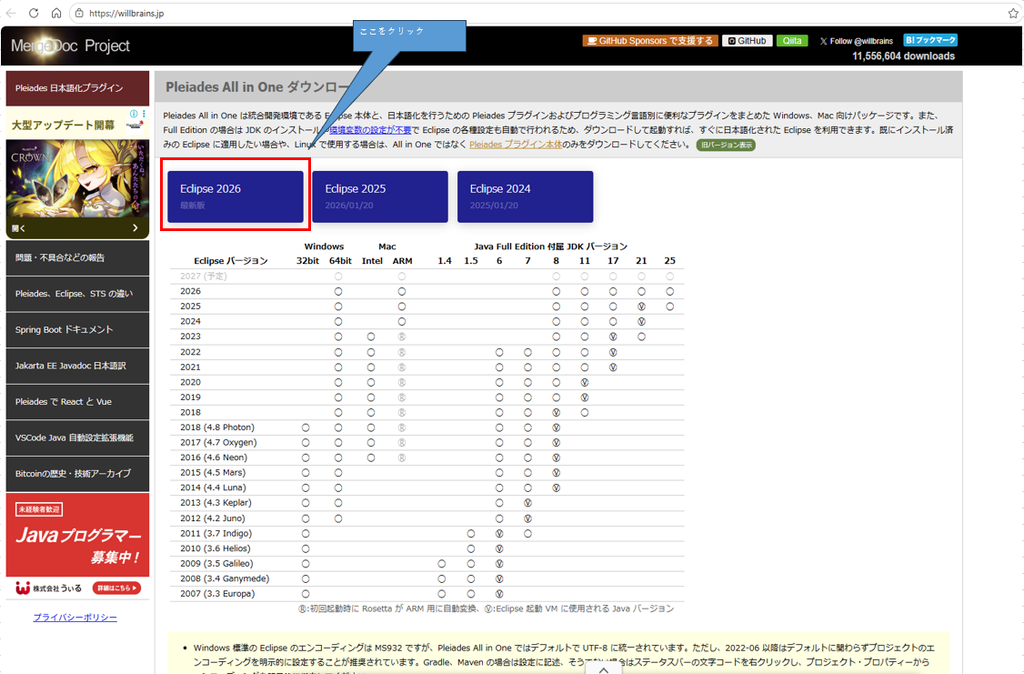1024x674 pixels.
Task: Reload the page with the refresh icon
Action: (x=34, y=13)
